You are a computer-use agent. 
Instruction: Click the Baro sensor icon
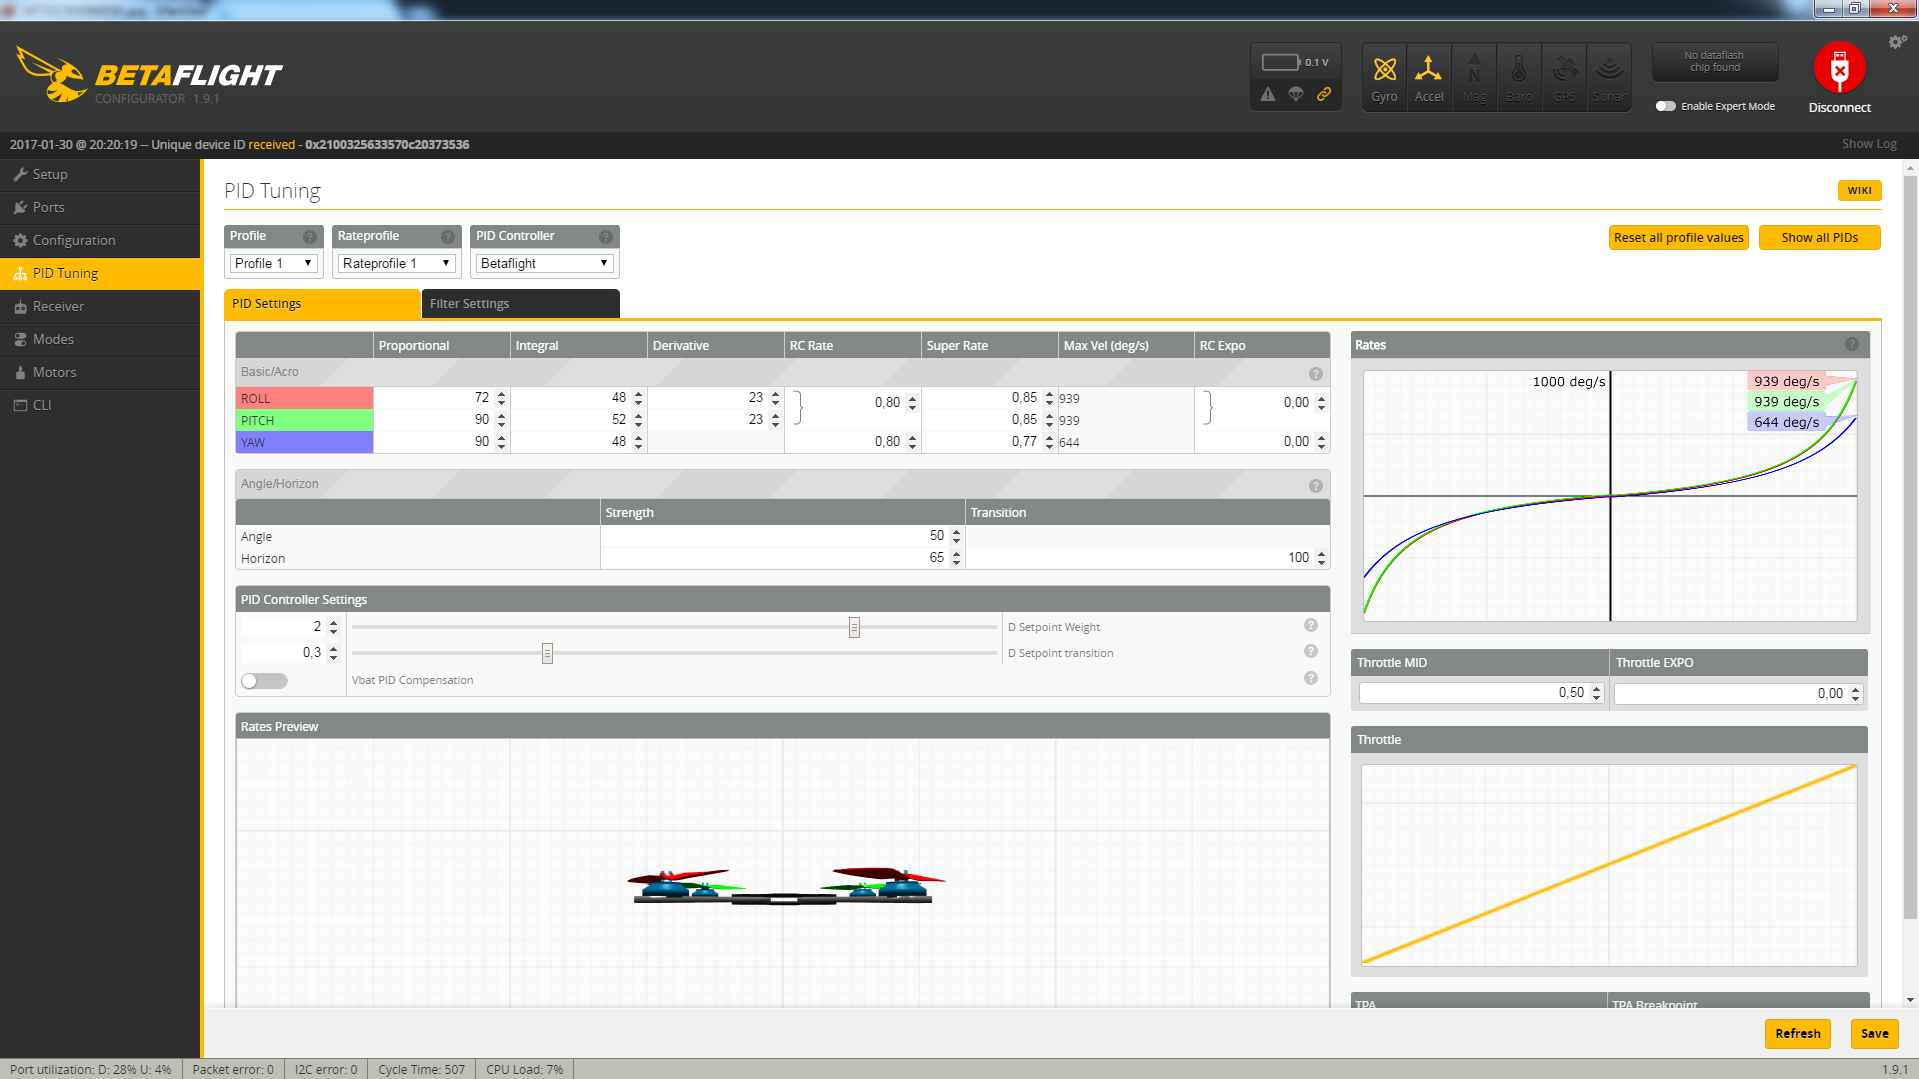pyautogui.click(x=1519, y=78)
